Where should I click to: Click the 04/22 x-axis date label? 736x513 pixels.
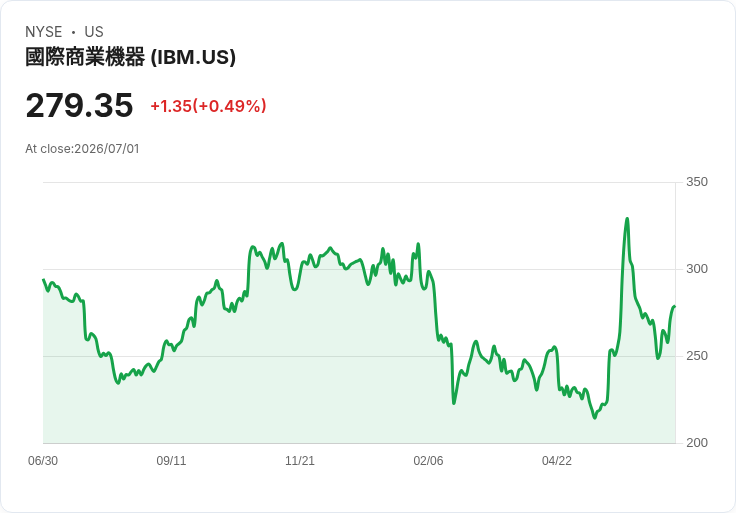point(557,461)
